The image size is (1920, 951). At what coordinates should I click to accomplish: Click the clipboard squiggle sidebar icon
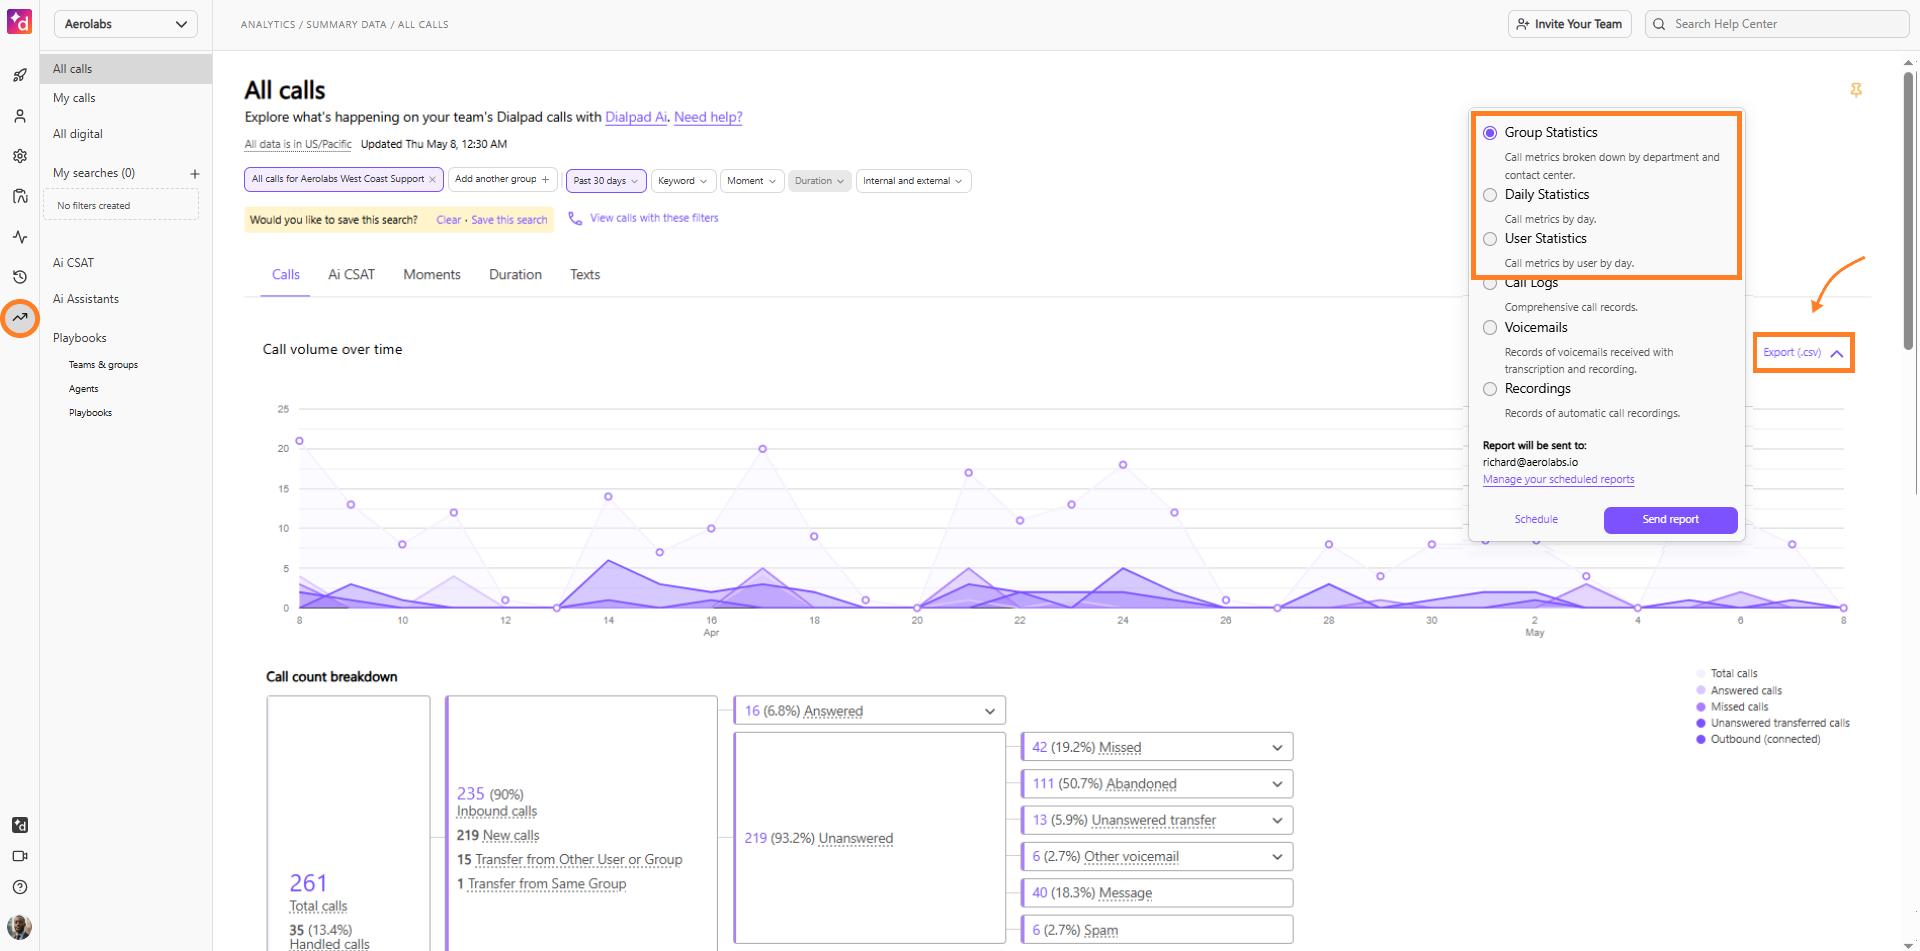[20, 196]
